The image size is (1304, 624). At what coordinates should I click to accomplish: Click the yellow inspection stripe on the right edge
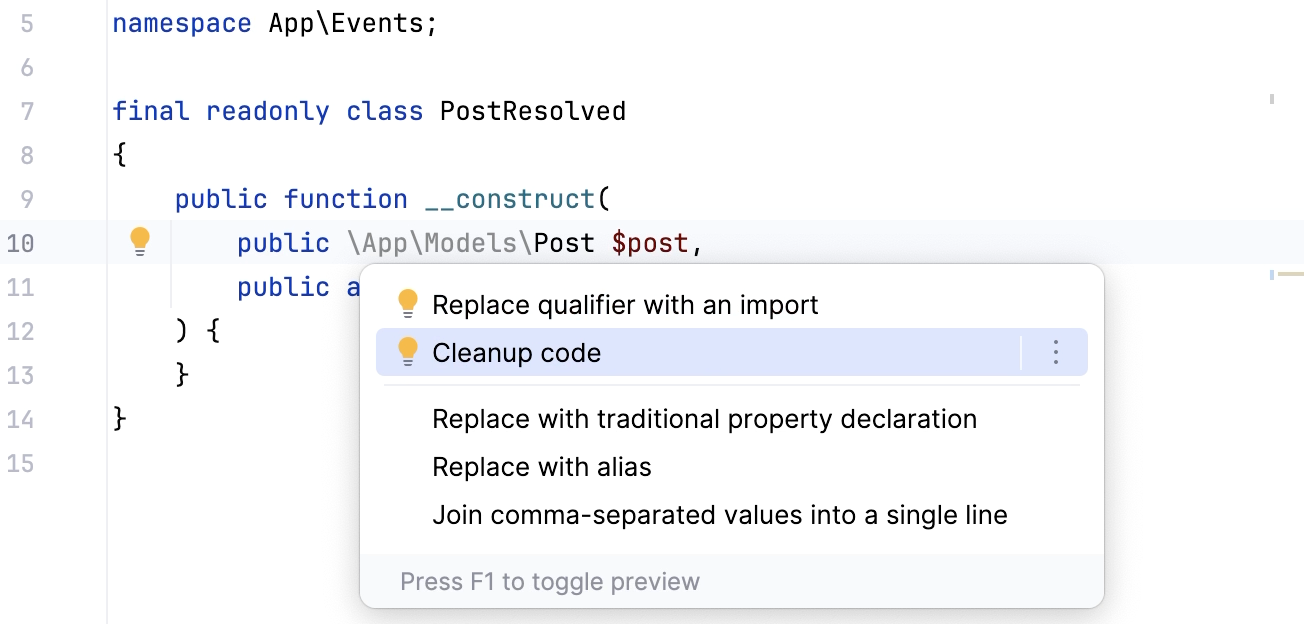[1290, 271]
